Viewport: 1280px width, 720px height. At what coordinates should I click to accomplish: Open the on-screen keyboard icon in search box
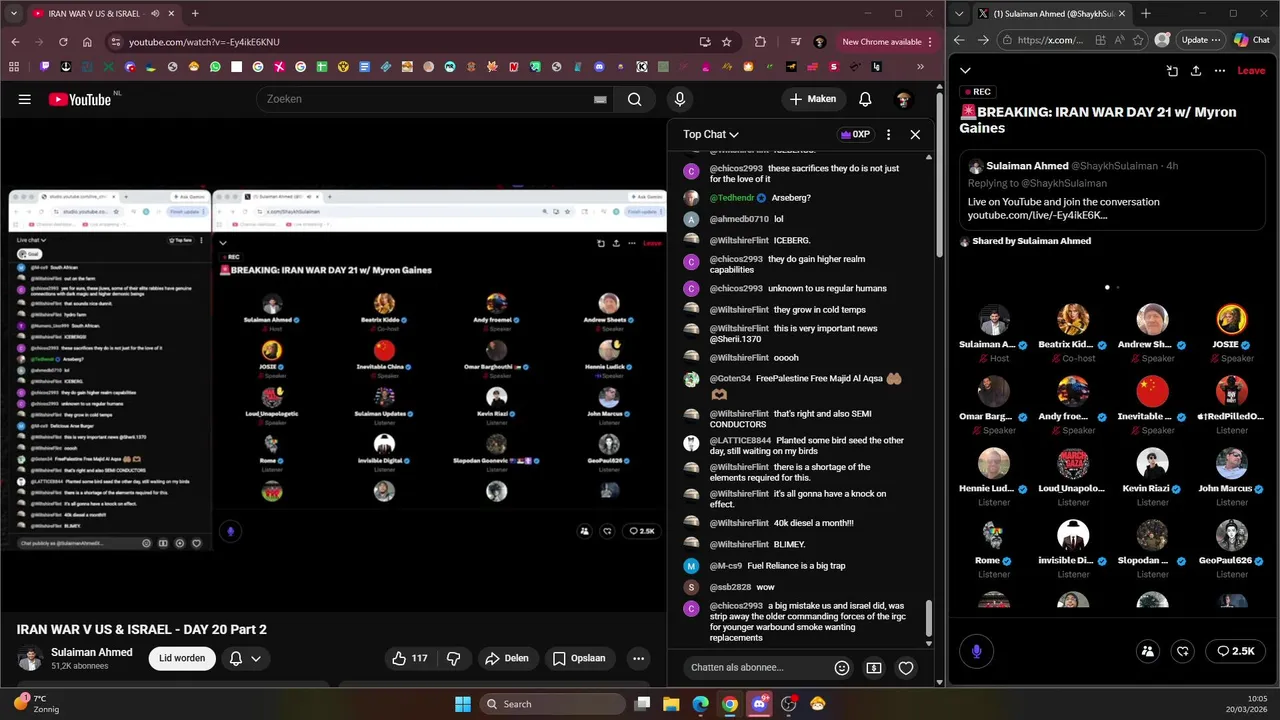tap(600, 99)
